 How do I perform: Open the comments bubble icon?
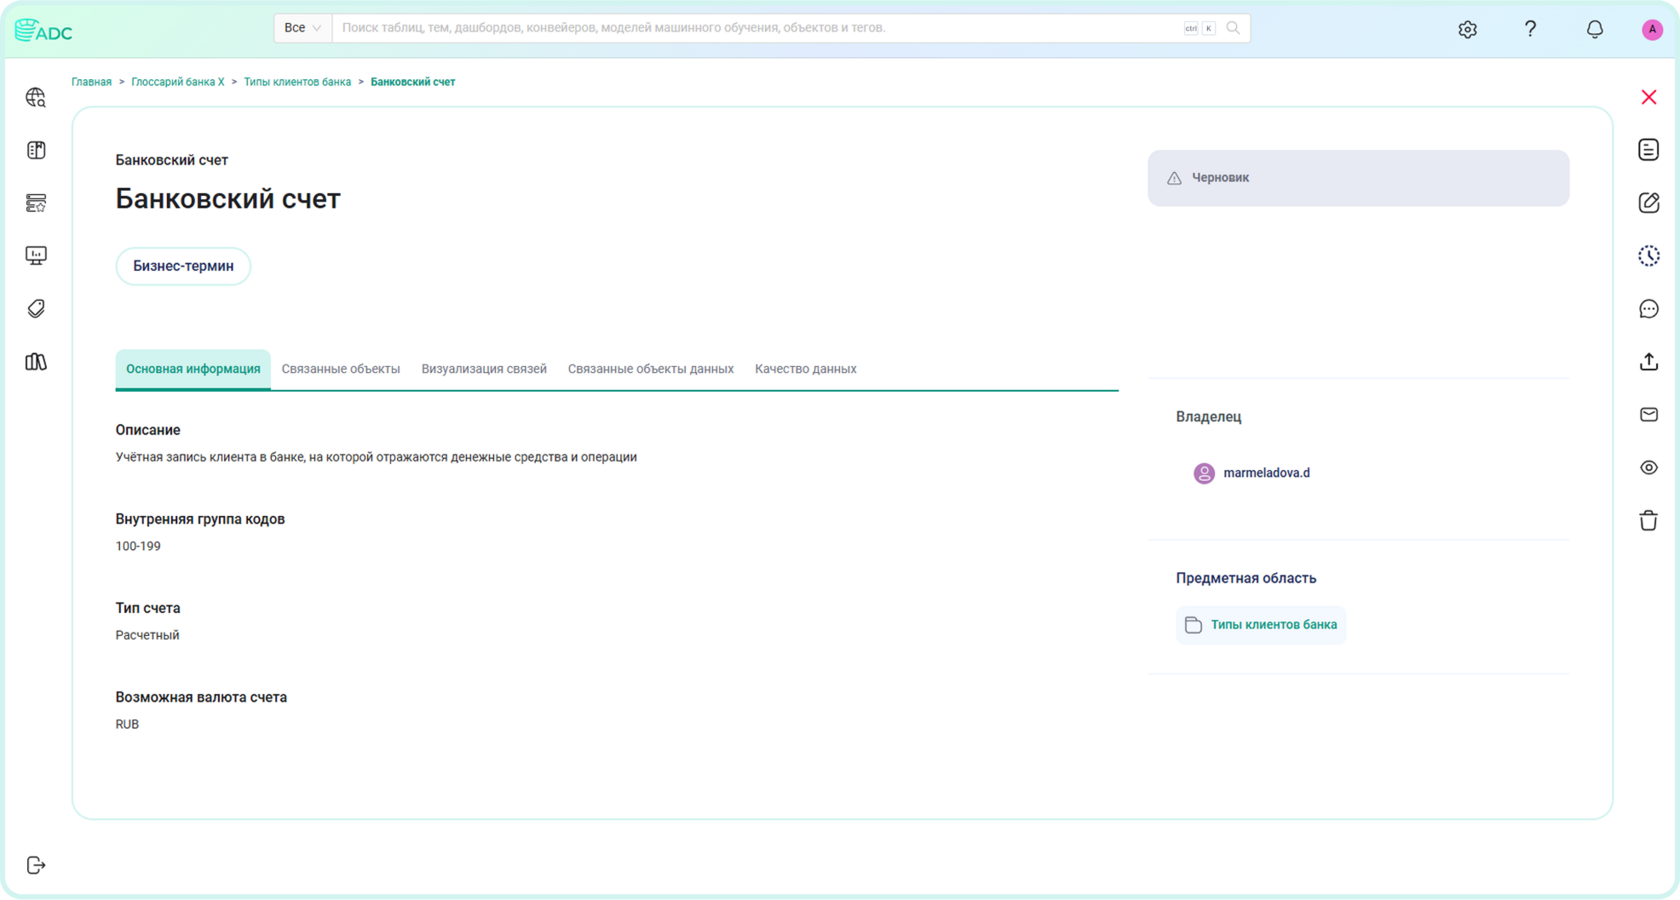1649,309
